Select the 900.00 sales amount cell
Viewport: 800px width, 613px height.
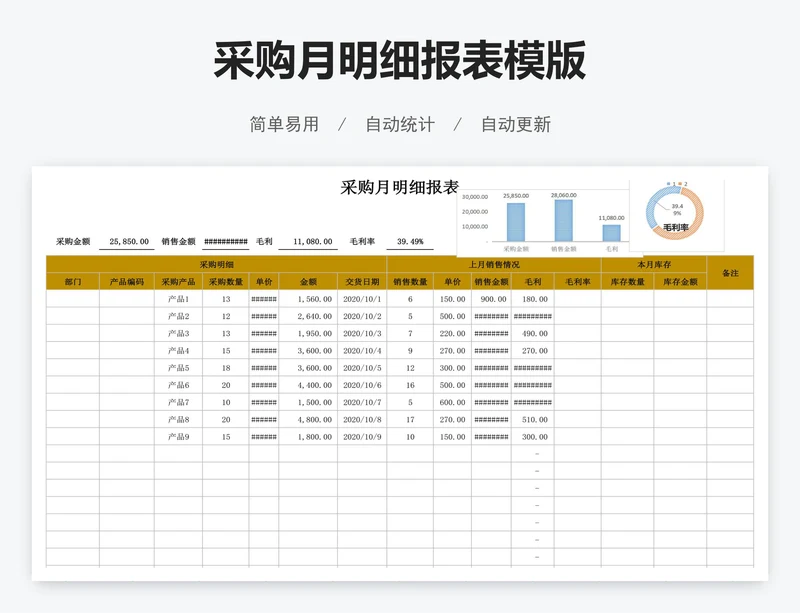point(491,299)
